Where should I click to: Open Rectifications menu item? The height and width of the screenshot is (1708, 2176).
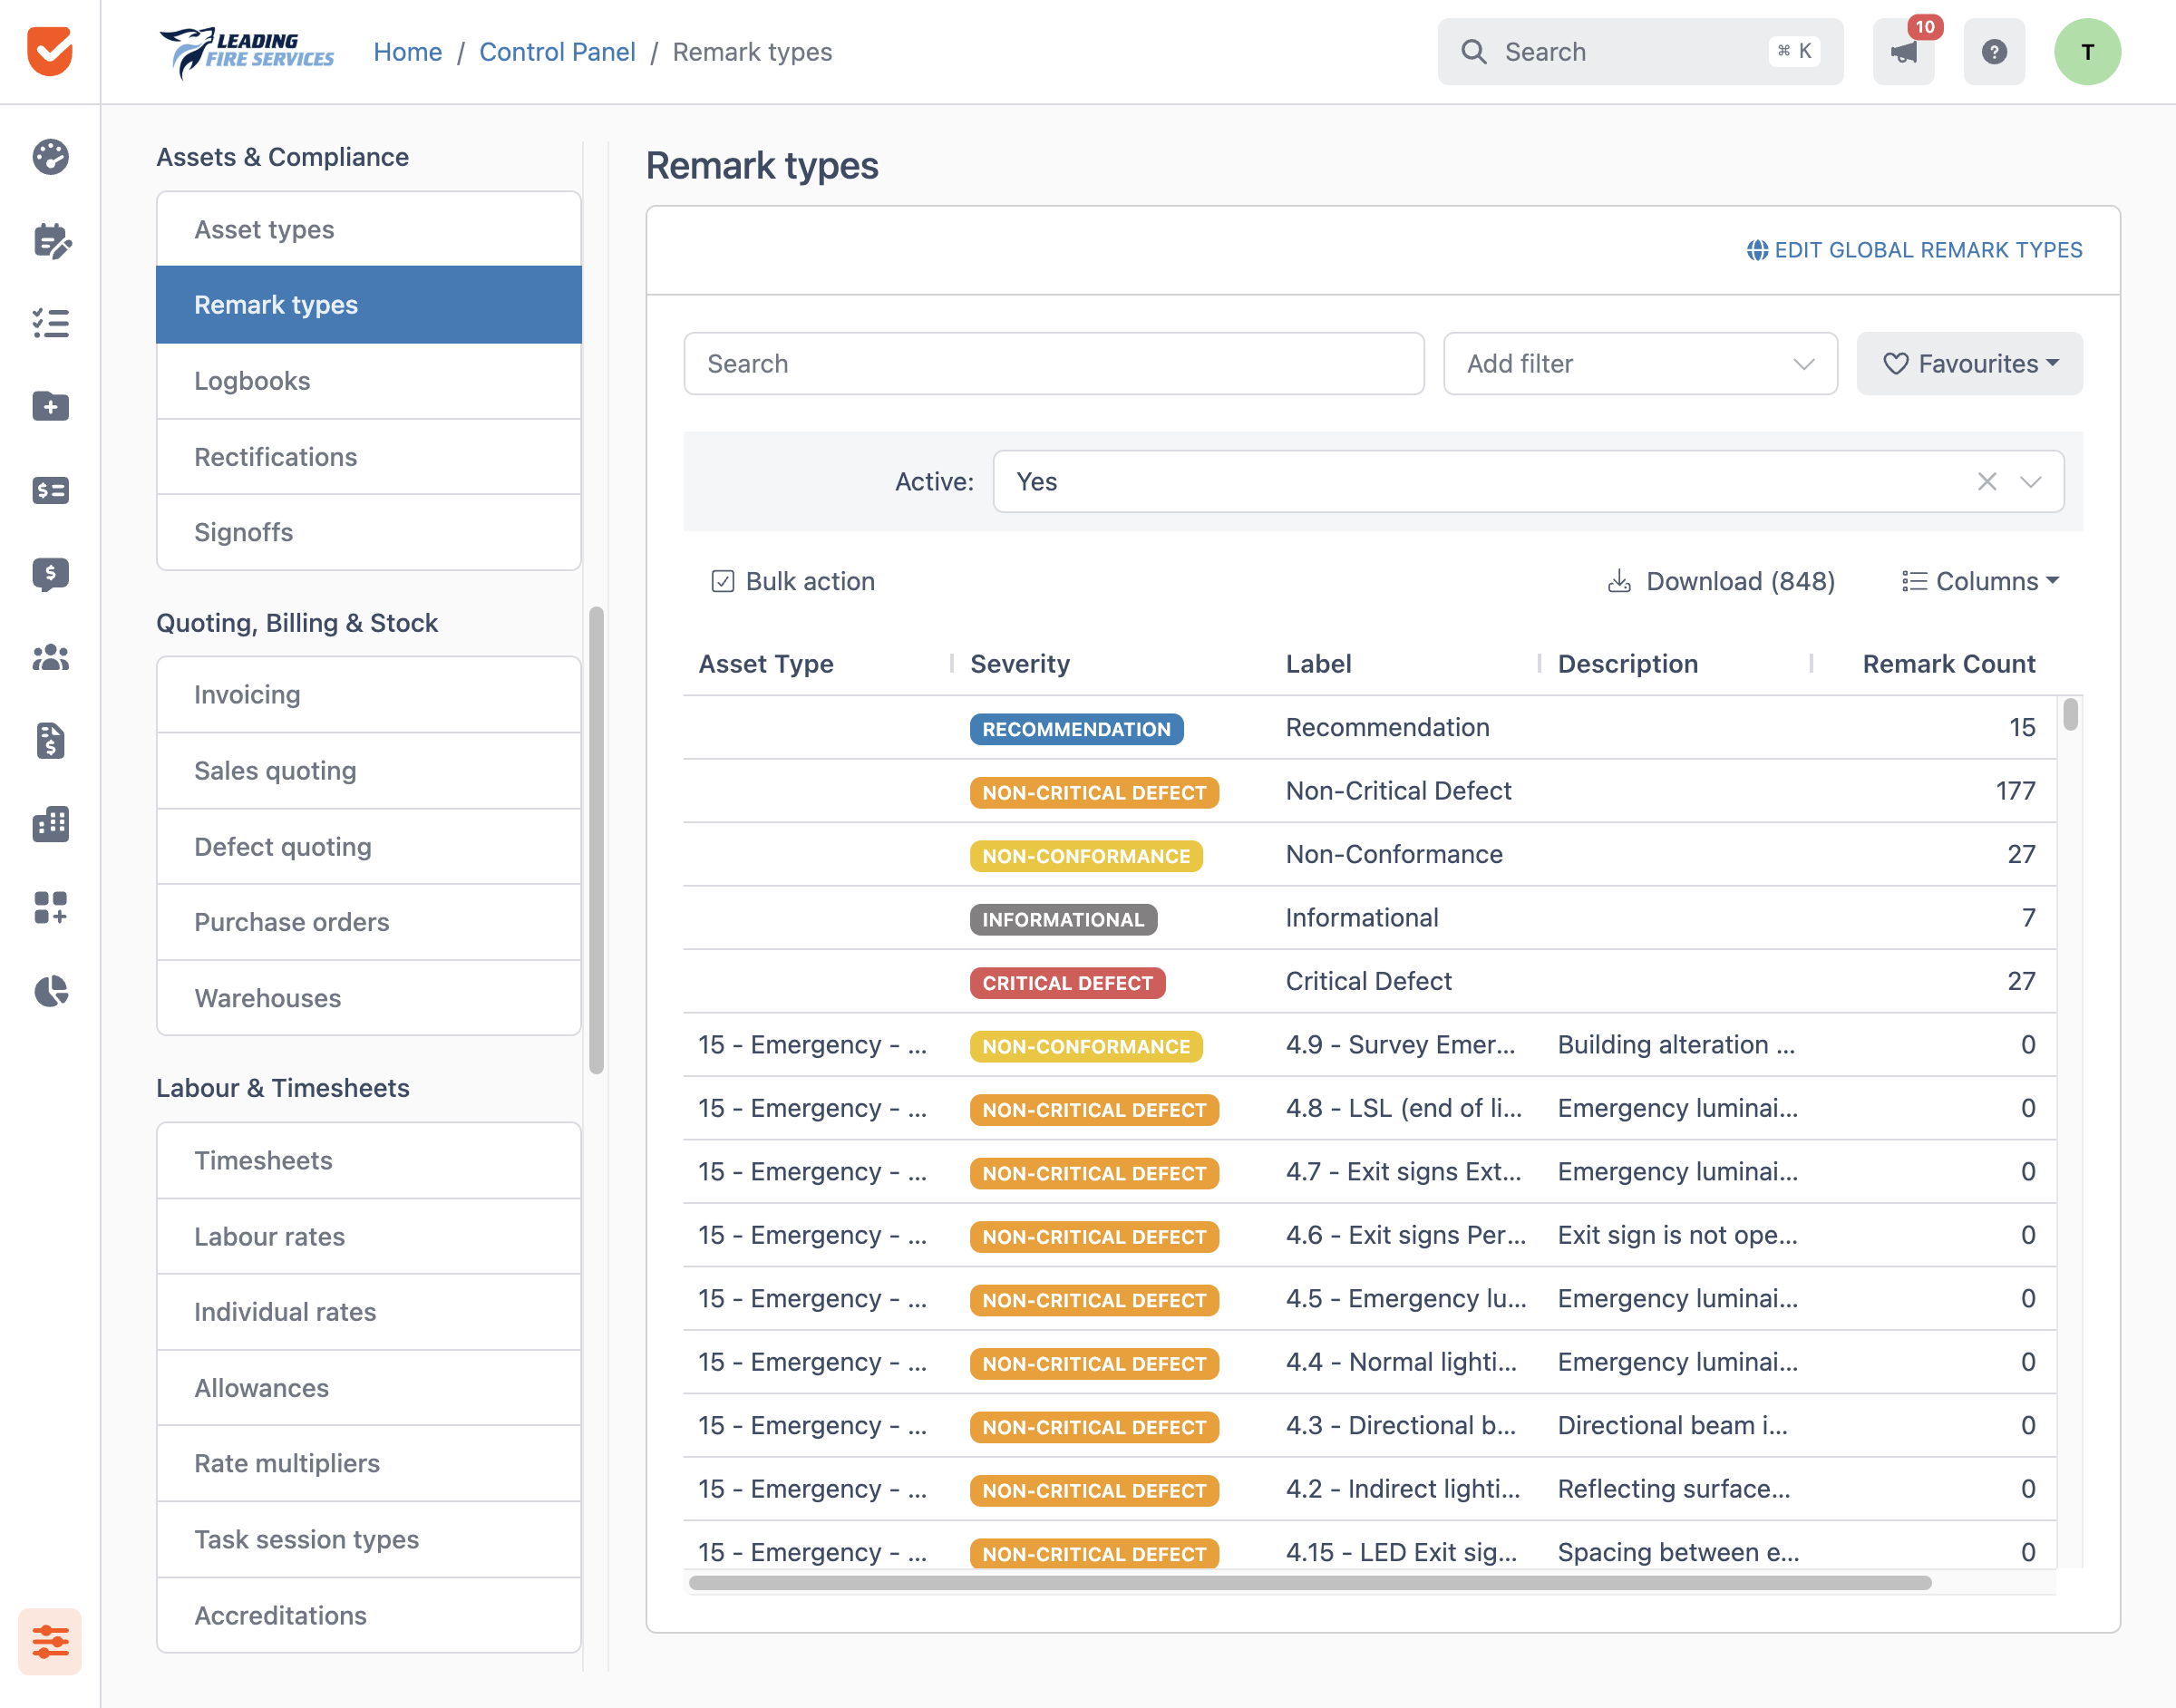(x=369, y=457)
